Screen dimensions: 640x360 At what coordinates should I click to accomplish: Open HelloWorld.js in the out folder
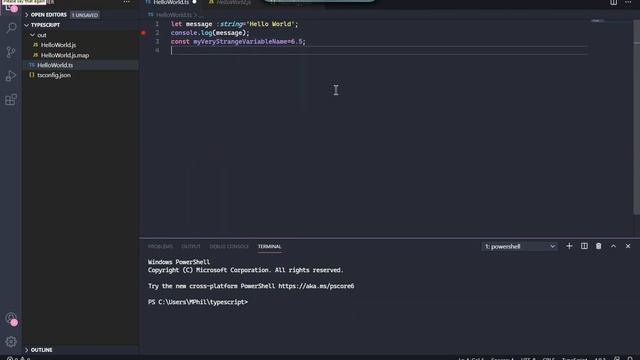pos(58,45)
